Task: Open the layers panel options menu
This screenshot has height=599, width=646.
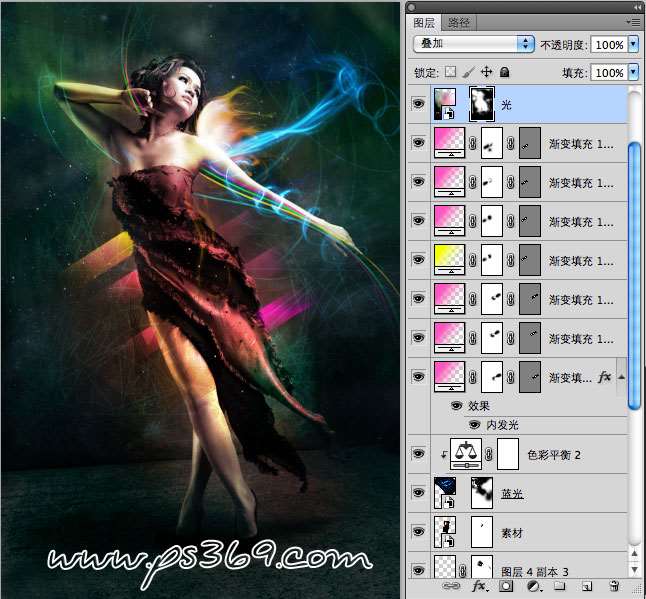Action: click(x=633, y=22)
